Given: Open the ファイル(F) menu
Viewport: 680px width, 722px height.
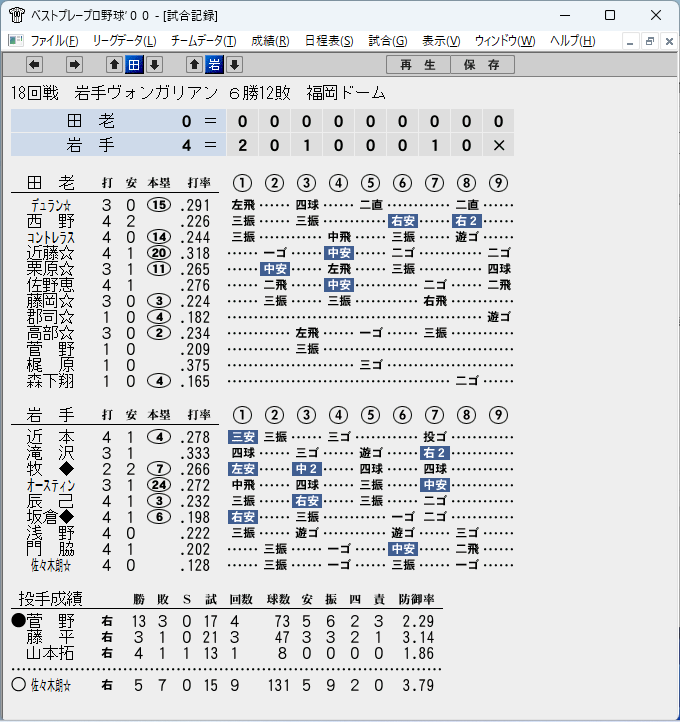Looking at the screenshot, I should (54, 41).
